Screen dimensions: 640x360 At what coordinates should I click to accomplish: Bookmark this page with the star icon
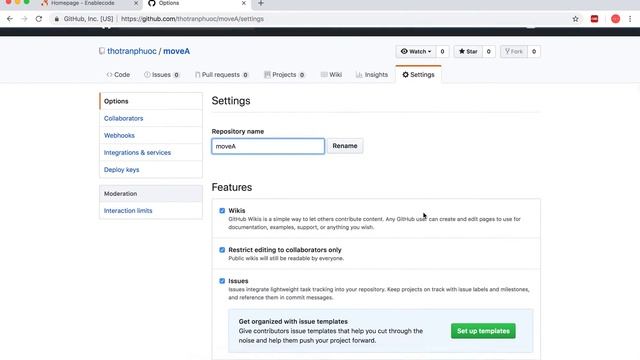pos(576,19)
